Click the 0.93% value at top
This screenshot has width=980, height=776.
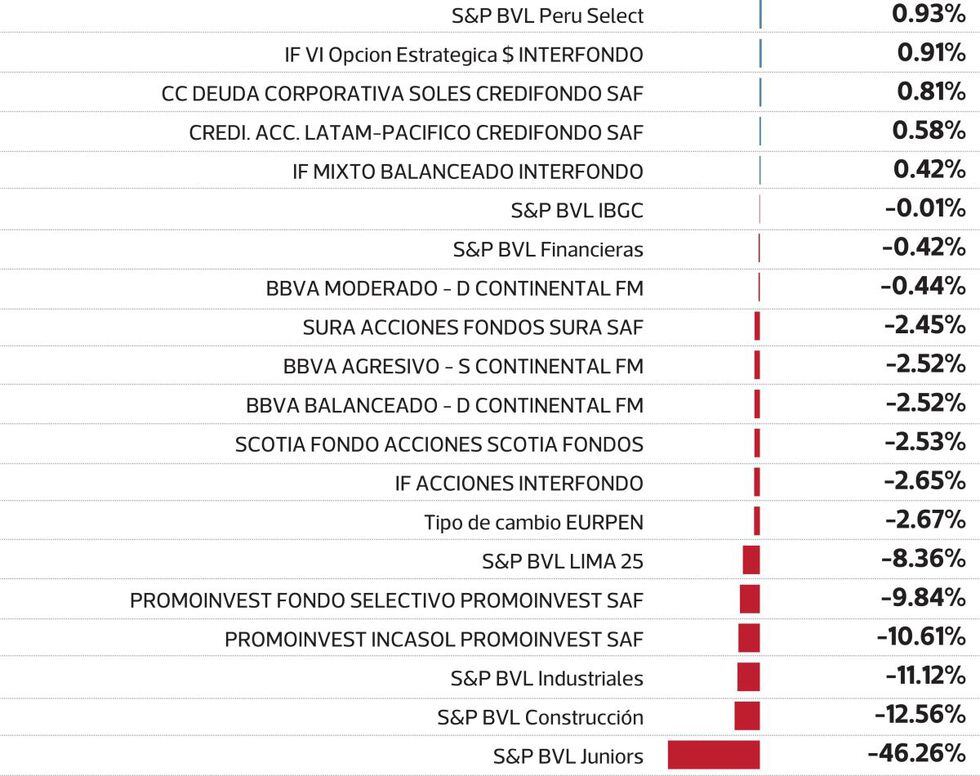coord(928,15)
